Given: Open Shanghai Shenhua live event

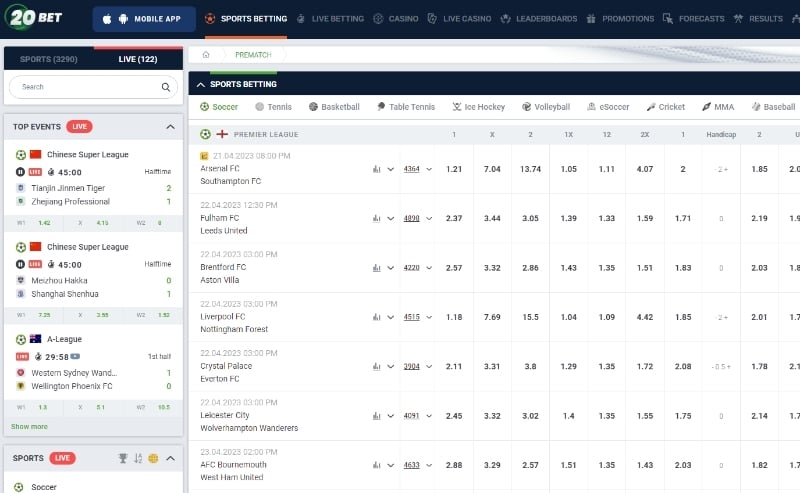Looking at the screenshot, I should (x=65, y=294).
